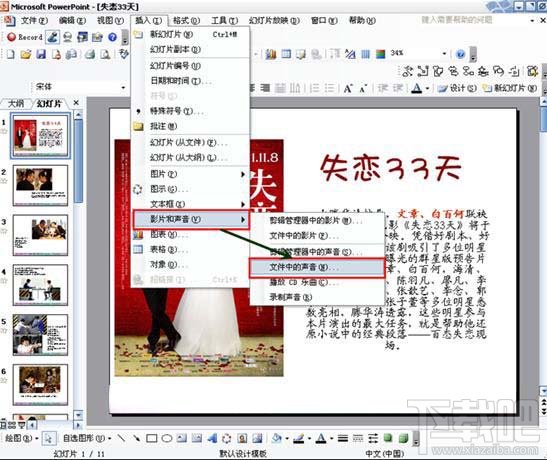547x460 pixels.
Task: Apply fill color with paint bucket
Action: [x=277, y=438]
